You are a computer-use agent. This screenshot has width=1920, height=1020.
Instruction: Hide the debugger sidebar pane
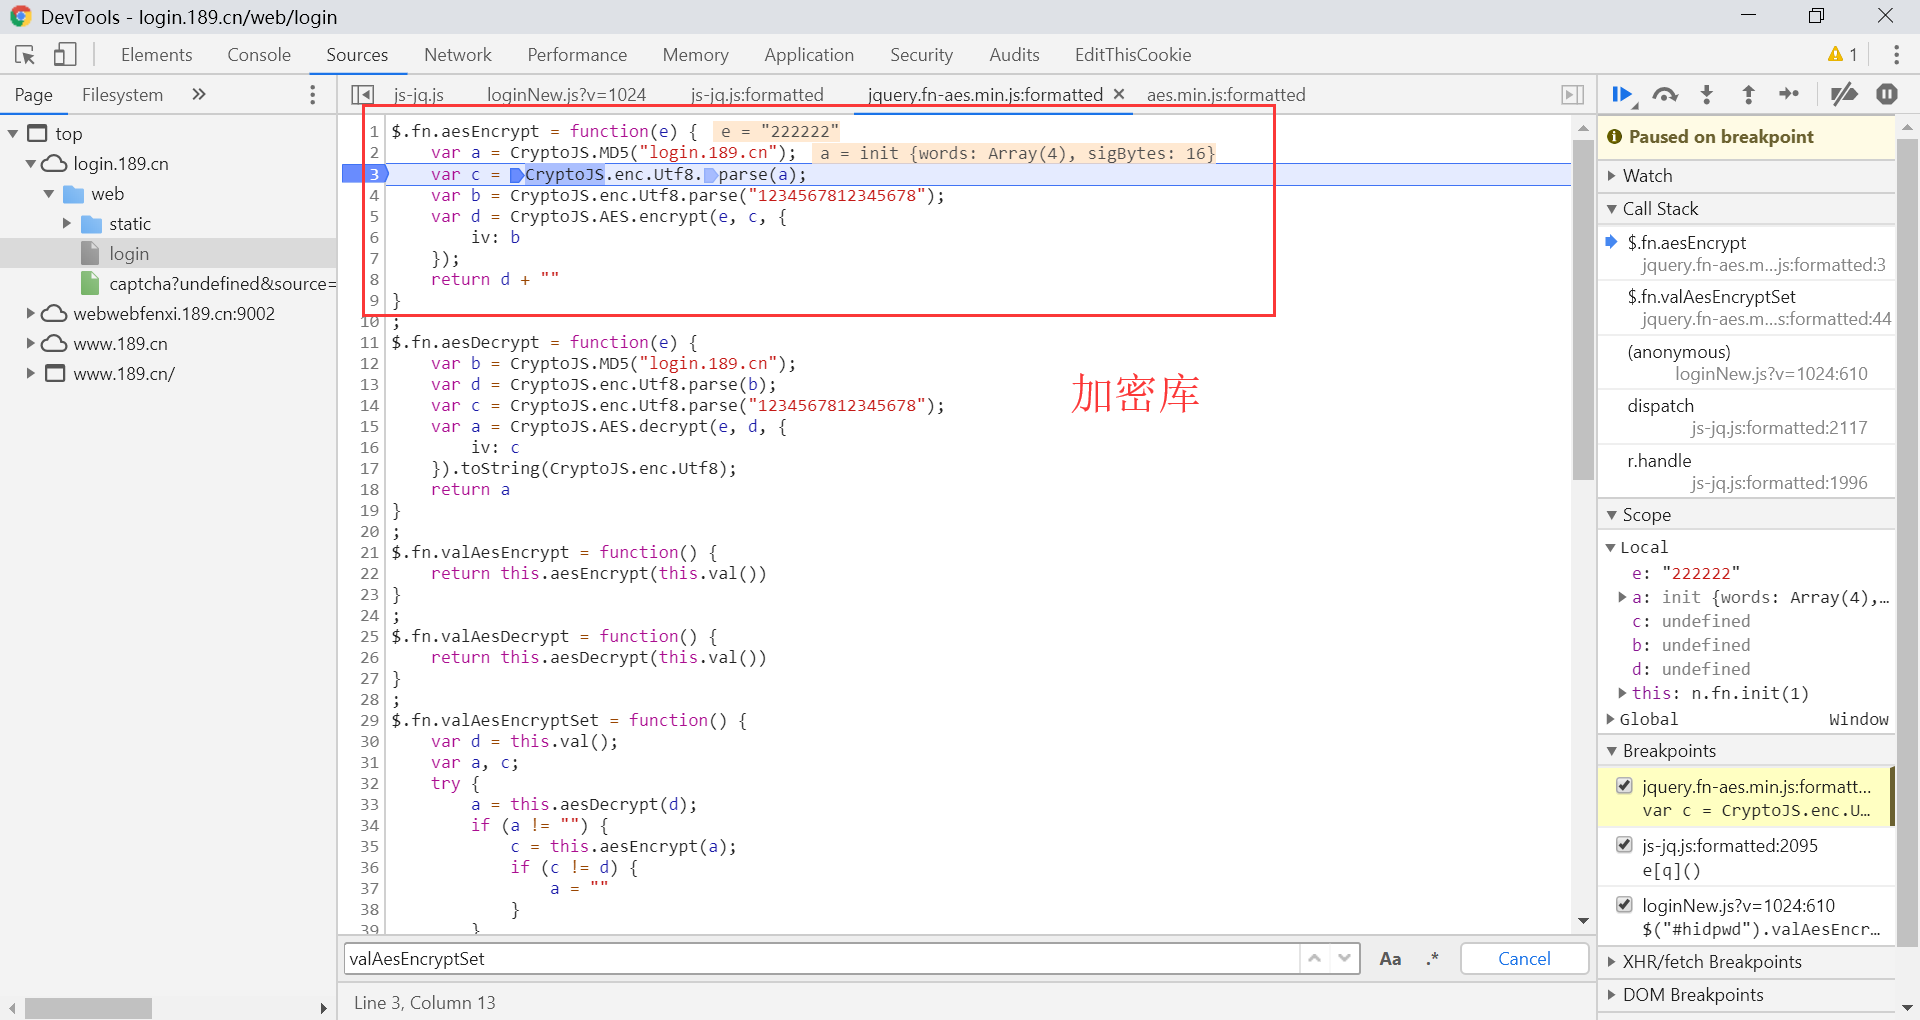click(x=1572, y=94)
